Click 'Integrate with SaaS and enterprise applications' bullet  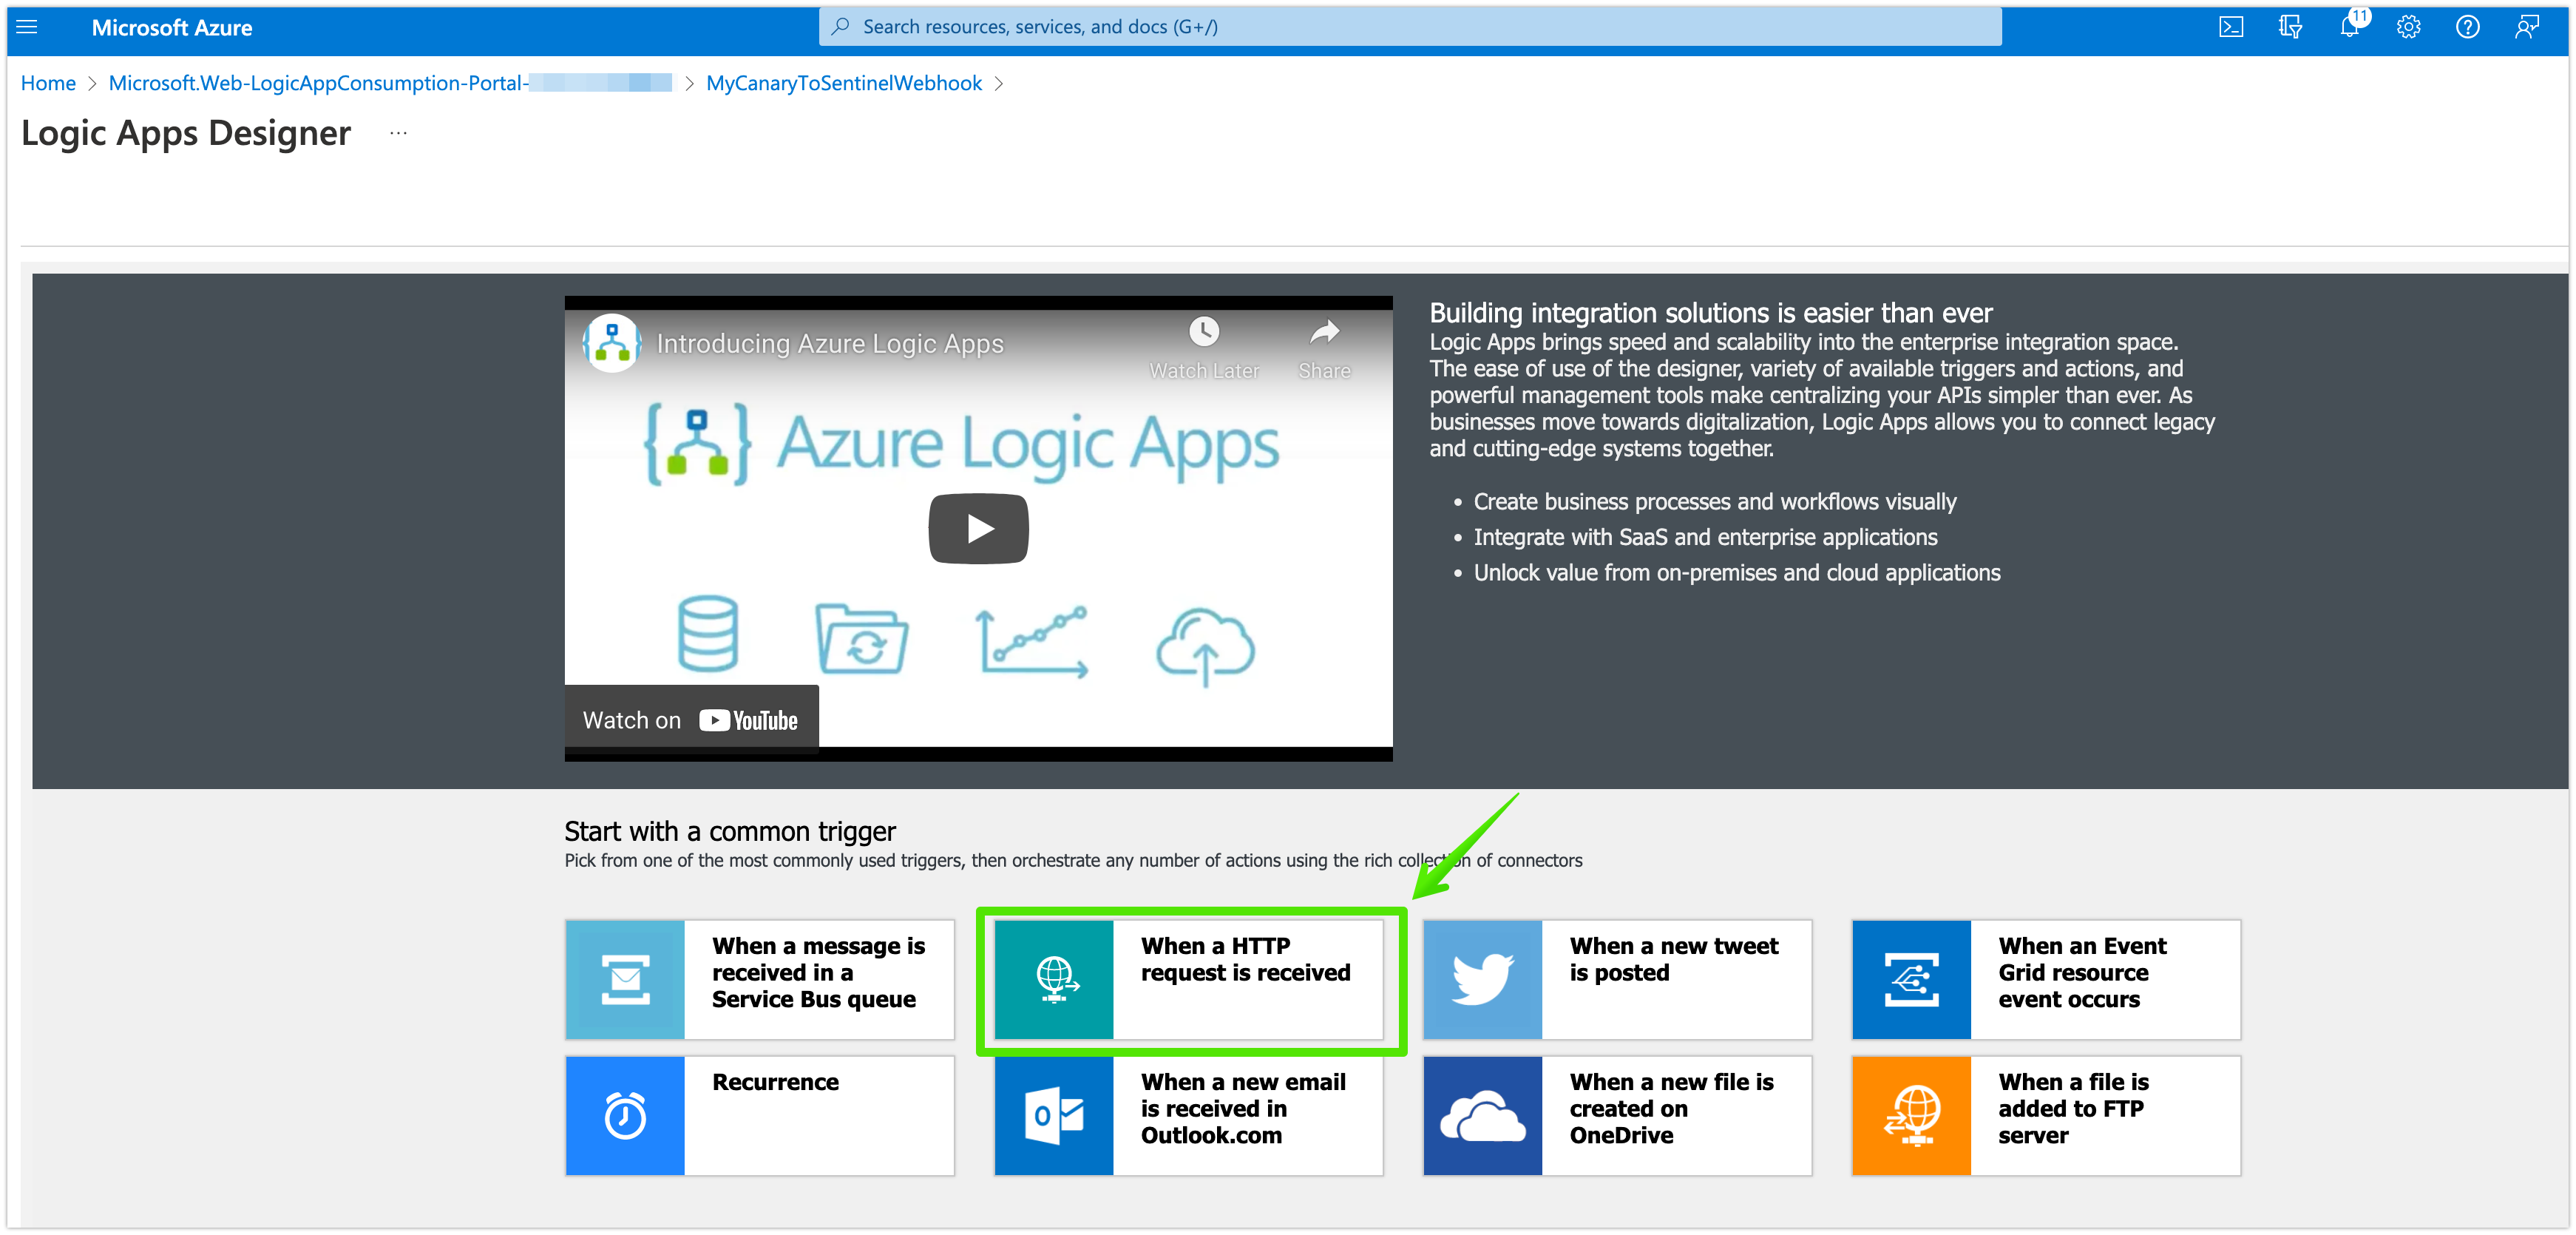point(1705,537)
